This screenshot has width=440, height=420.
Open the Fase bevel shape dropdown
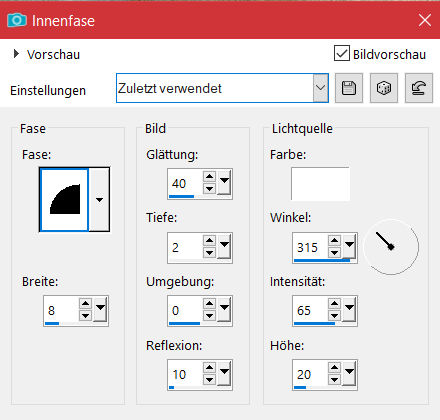coord(99,200)
